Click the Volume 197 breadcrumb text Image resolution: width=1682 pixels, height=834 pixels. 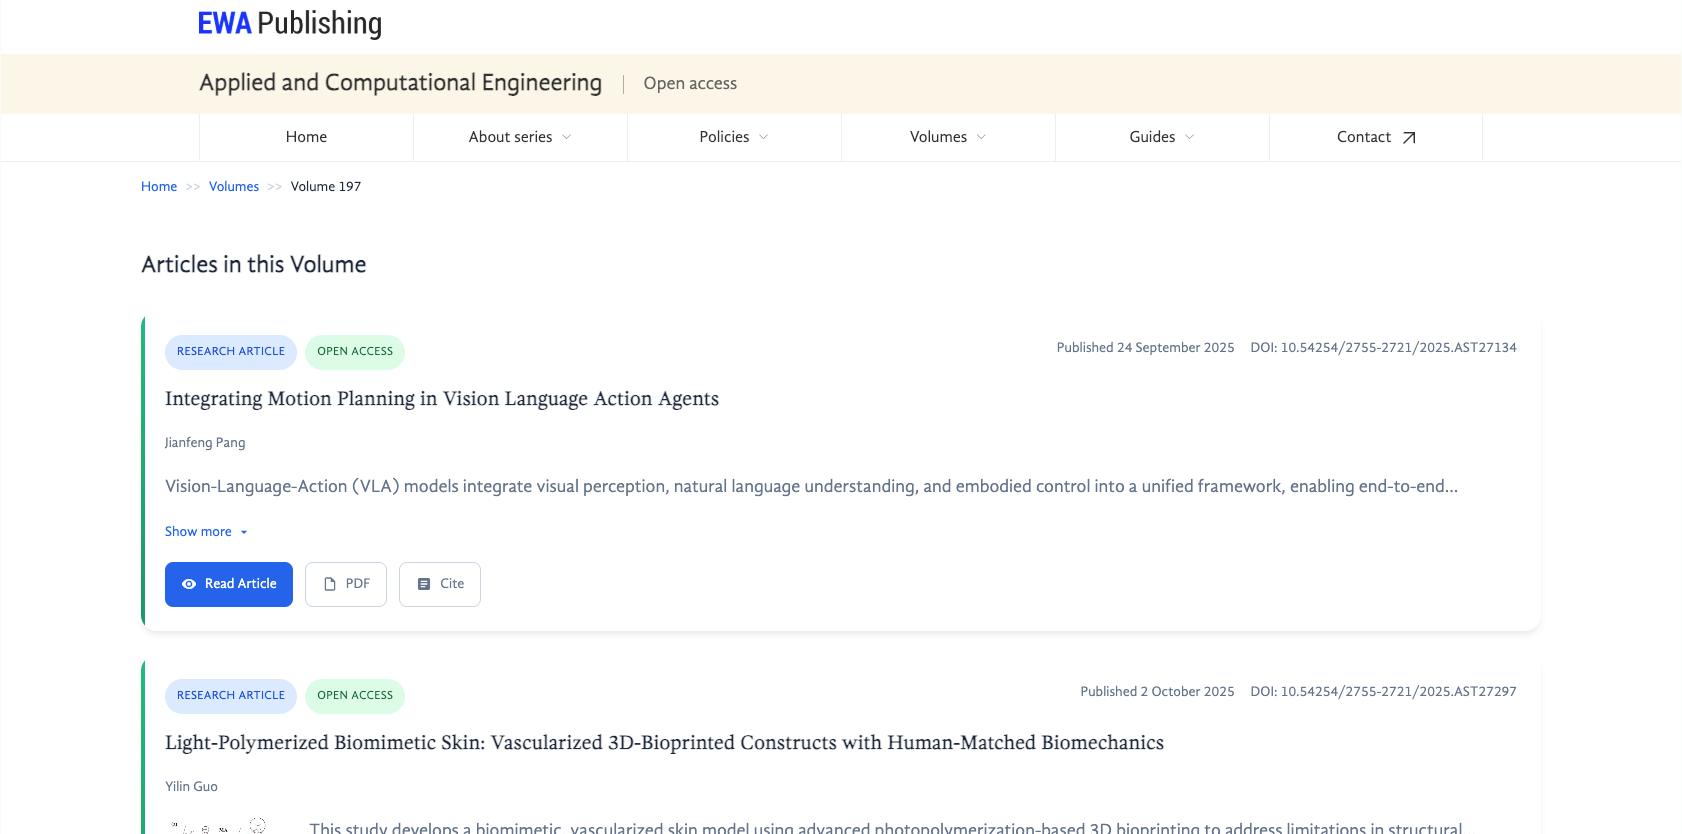coord(326,187)
